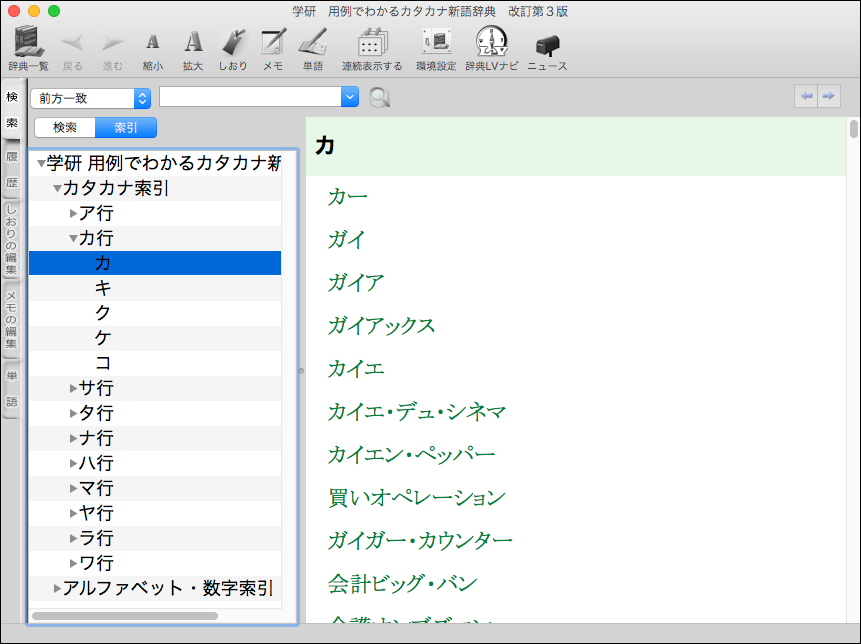
Task: Open the カイエ・デュ・シネマ entry link
Action: point(417,412)
